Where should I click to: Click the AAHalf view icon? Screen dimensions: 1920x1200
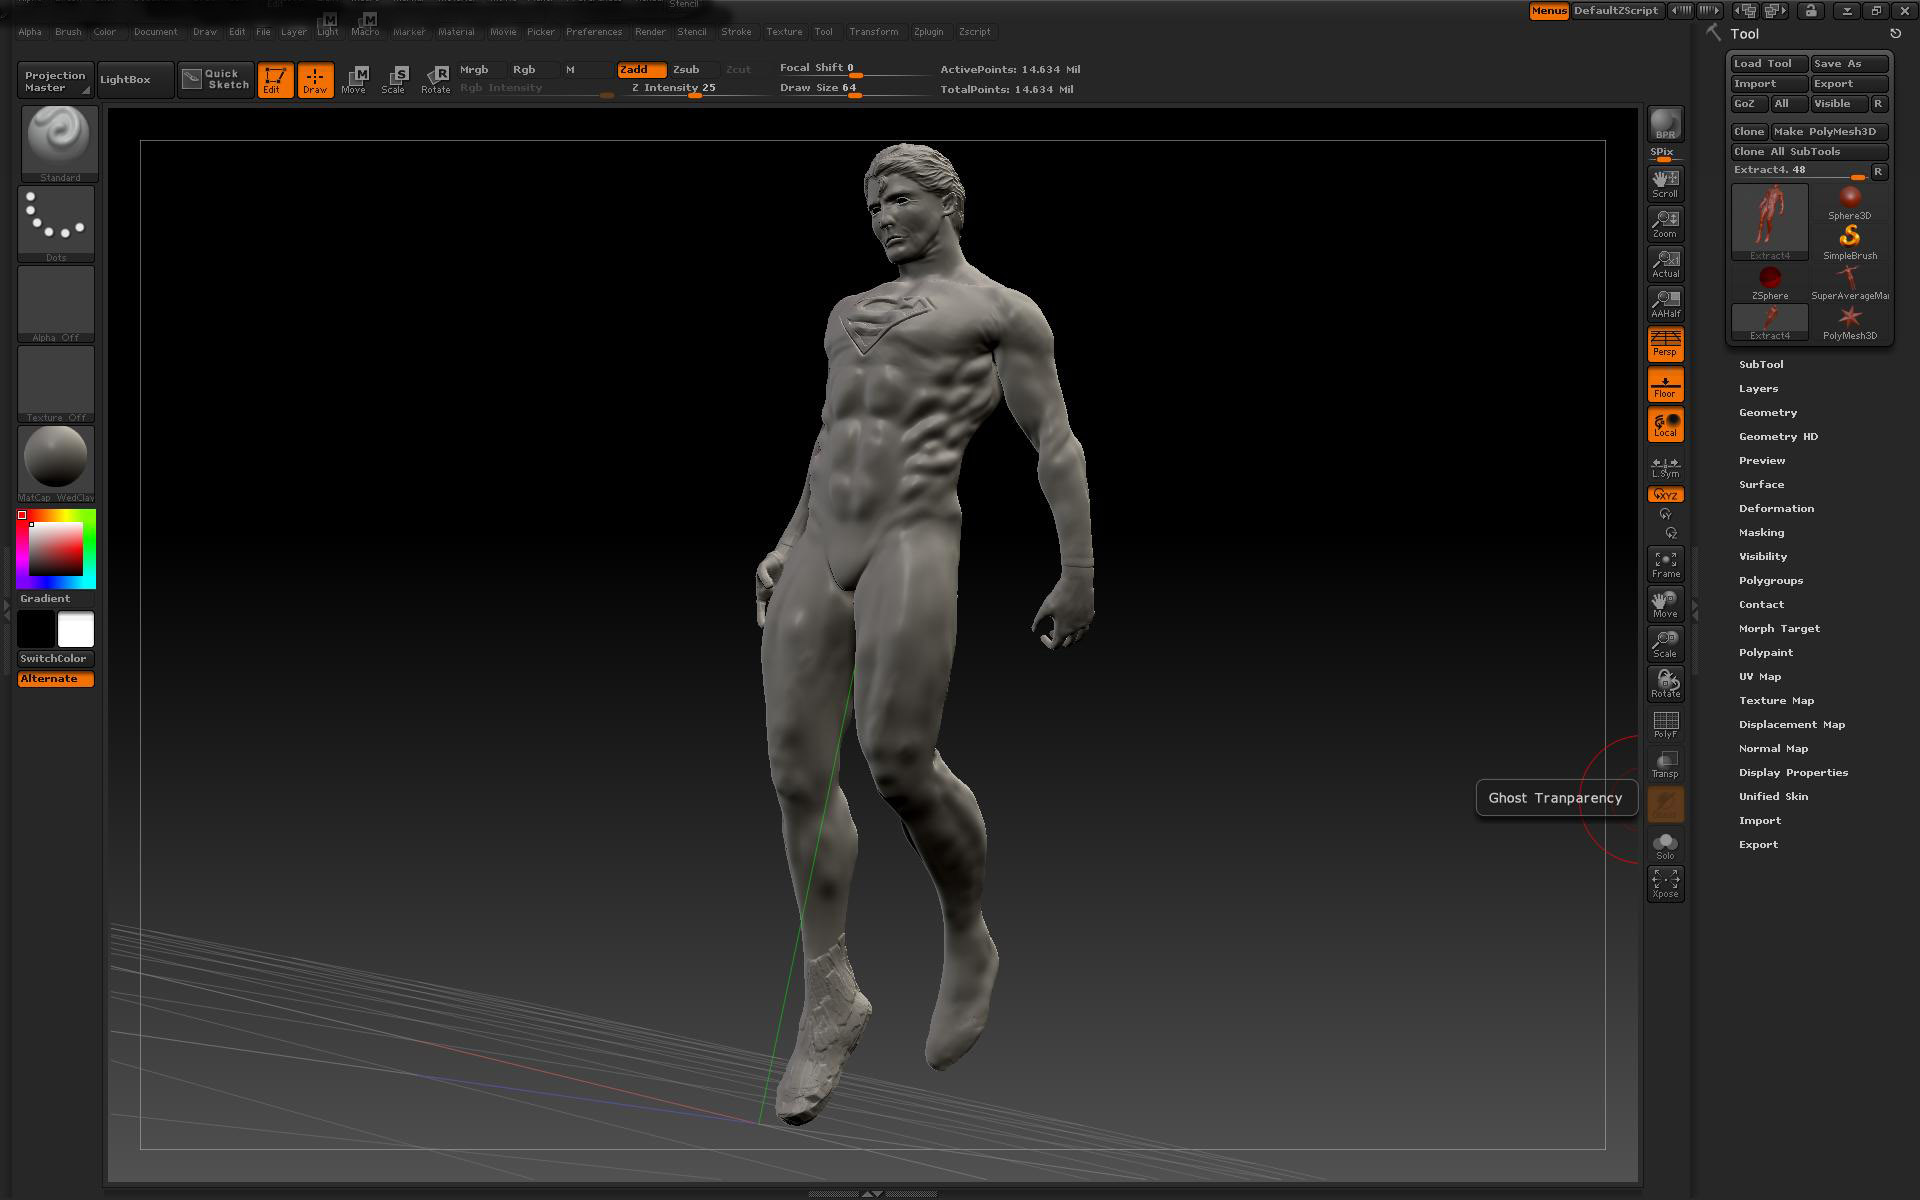(x=1665, y=303)
